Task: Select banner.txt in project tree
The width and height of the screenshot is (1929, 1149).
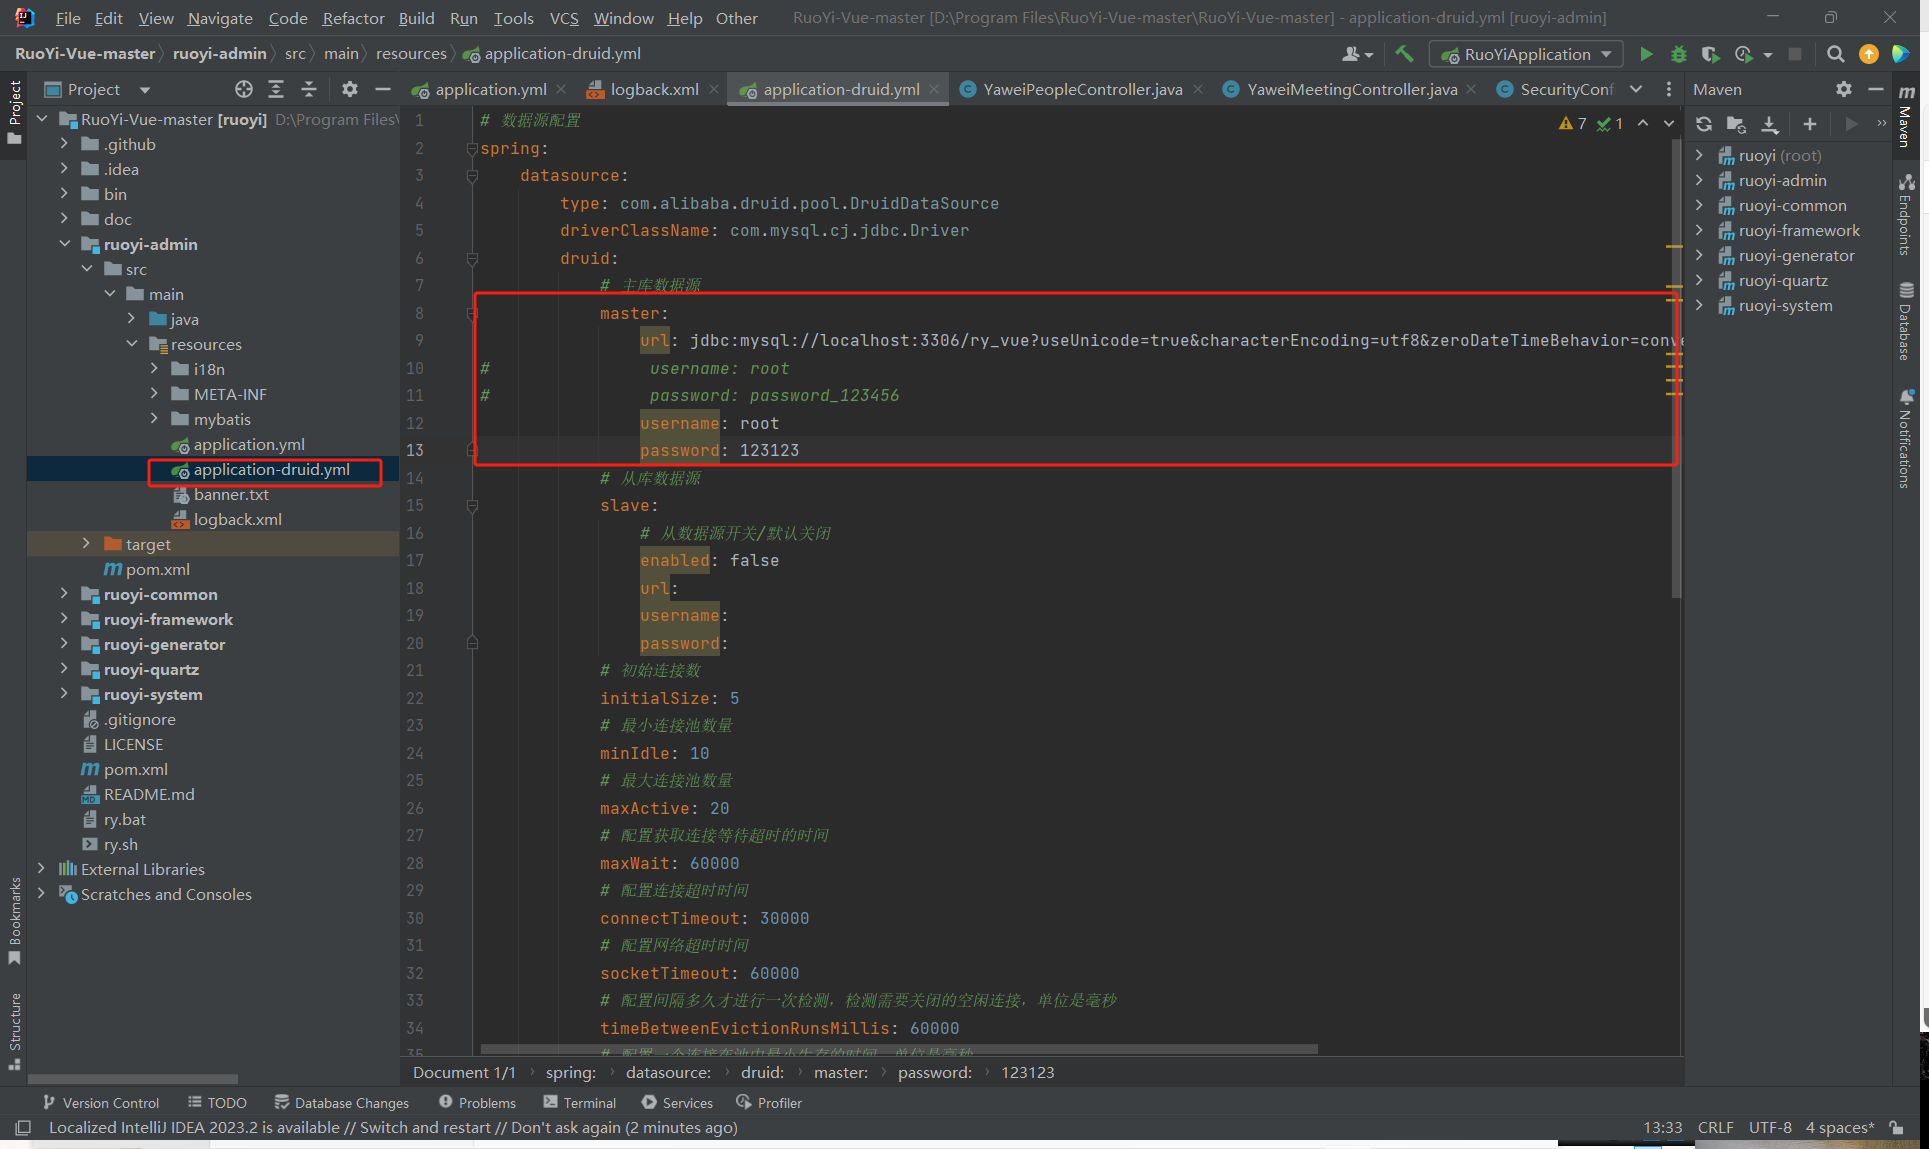Action: pos(231,494)
